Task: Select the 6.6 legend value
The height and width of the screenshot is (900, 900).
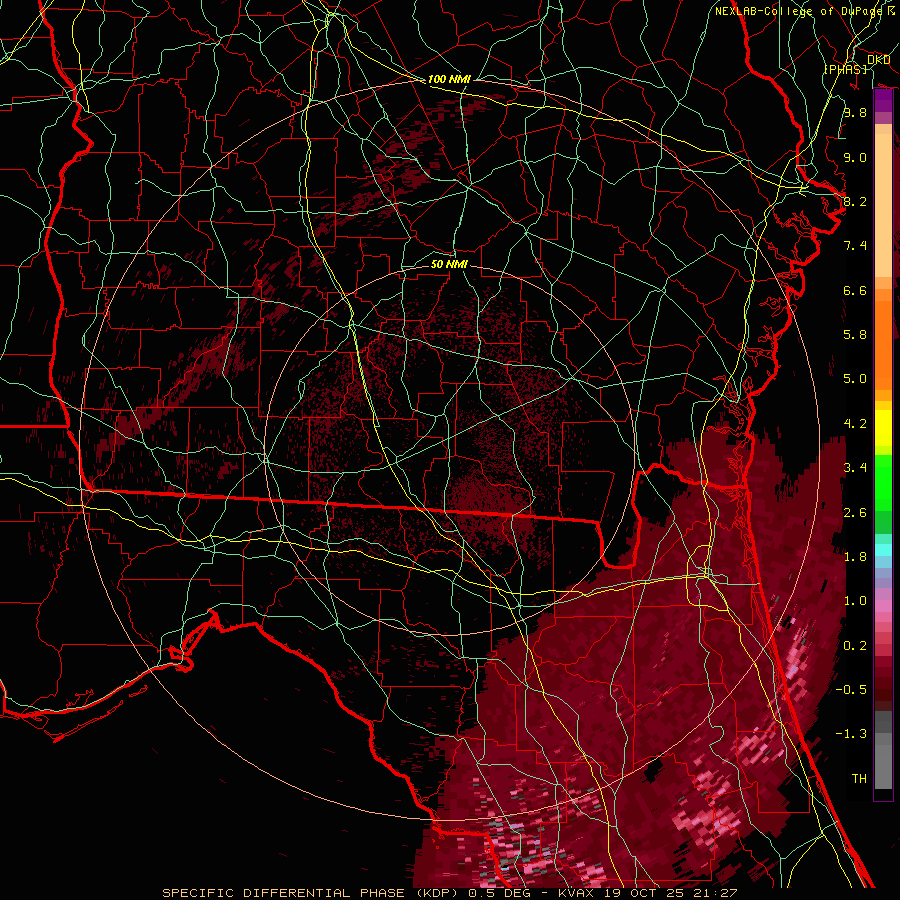Action: (855, 290)
